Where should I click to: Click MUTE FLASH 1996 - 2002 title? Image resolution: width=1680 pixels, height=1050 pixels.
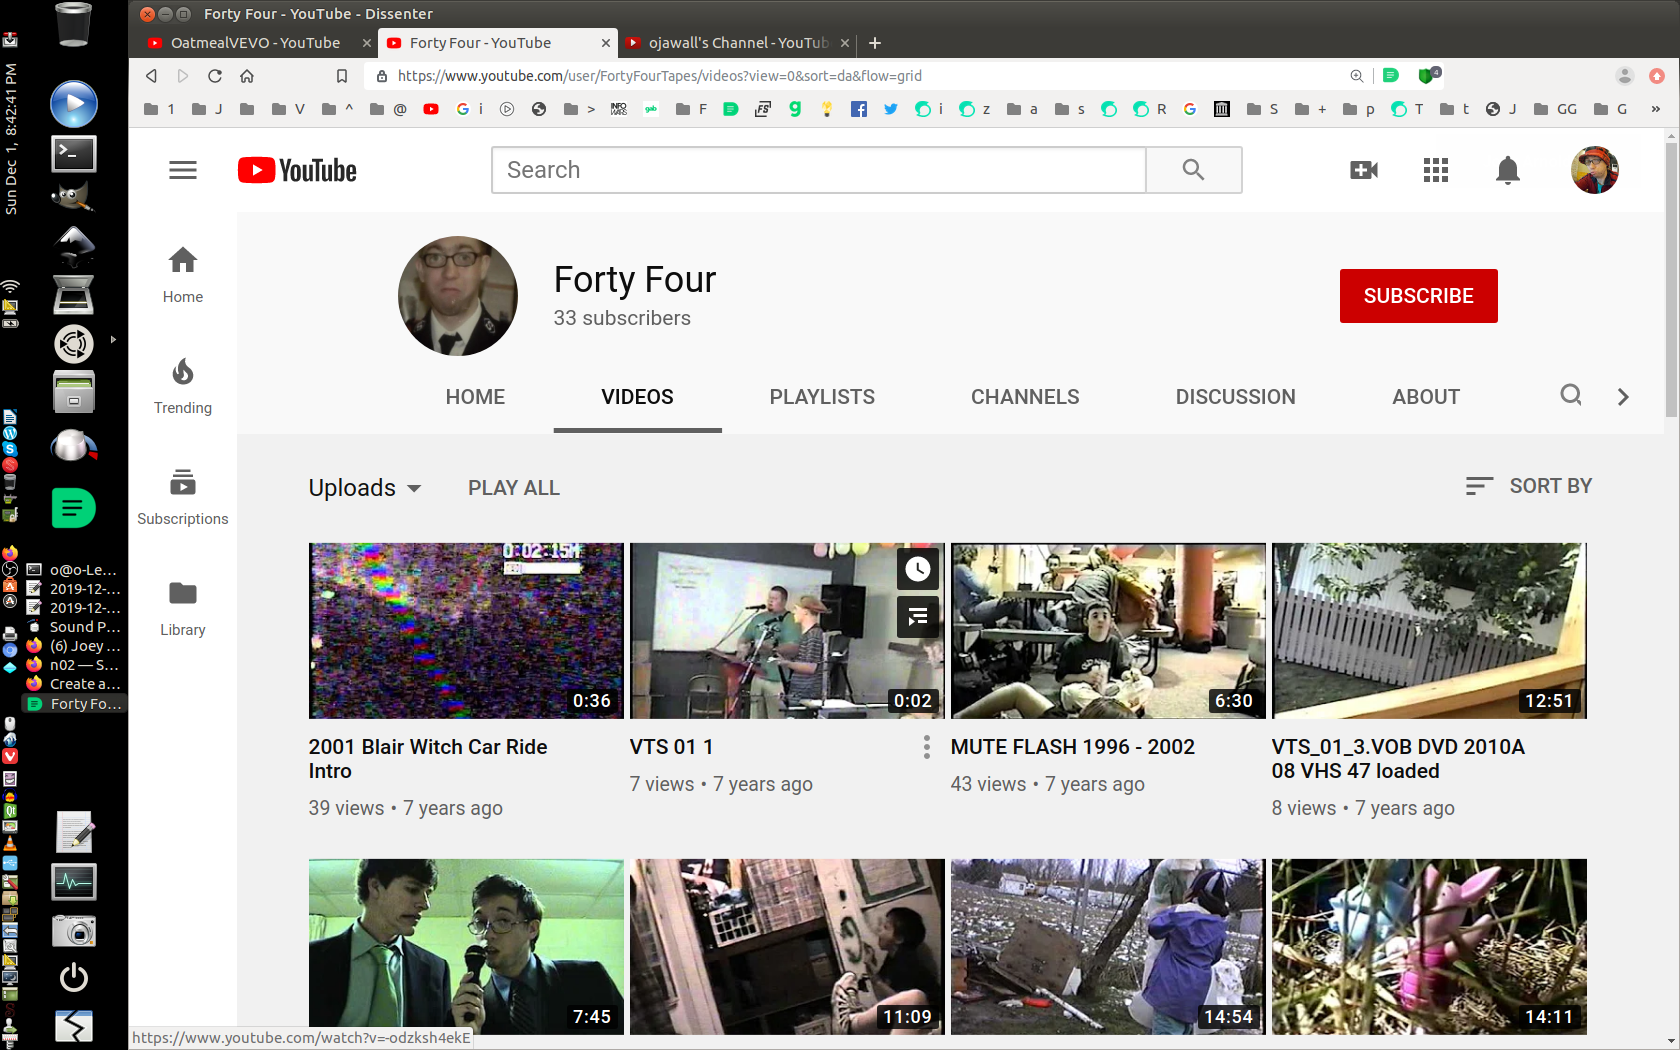pyautogui.click(x=1073, y=747)
